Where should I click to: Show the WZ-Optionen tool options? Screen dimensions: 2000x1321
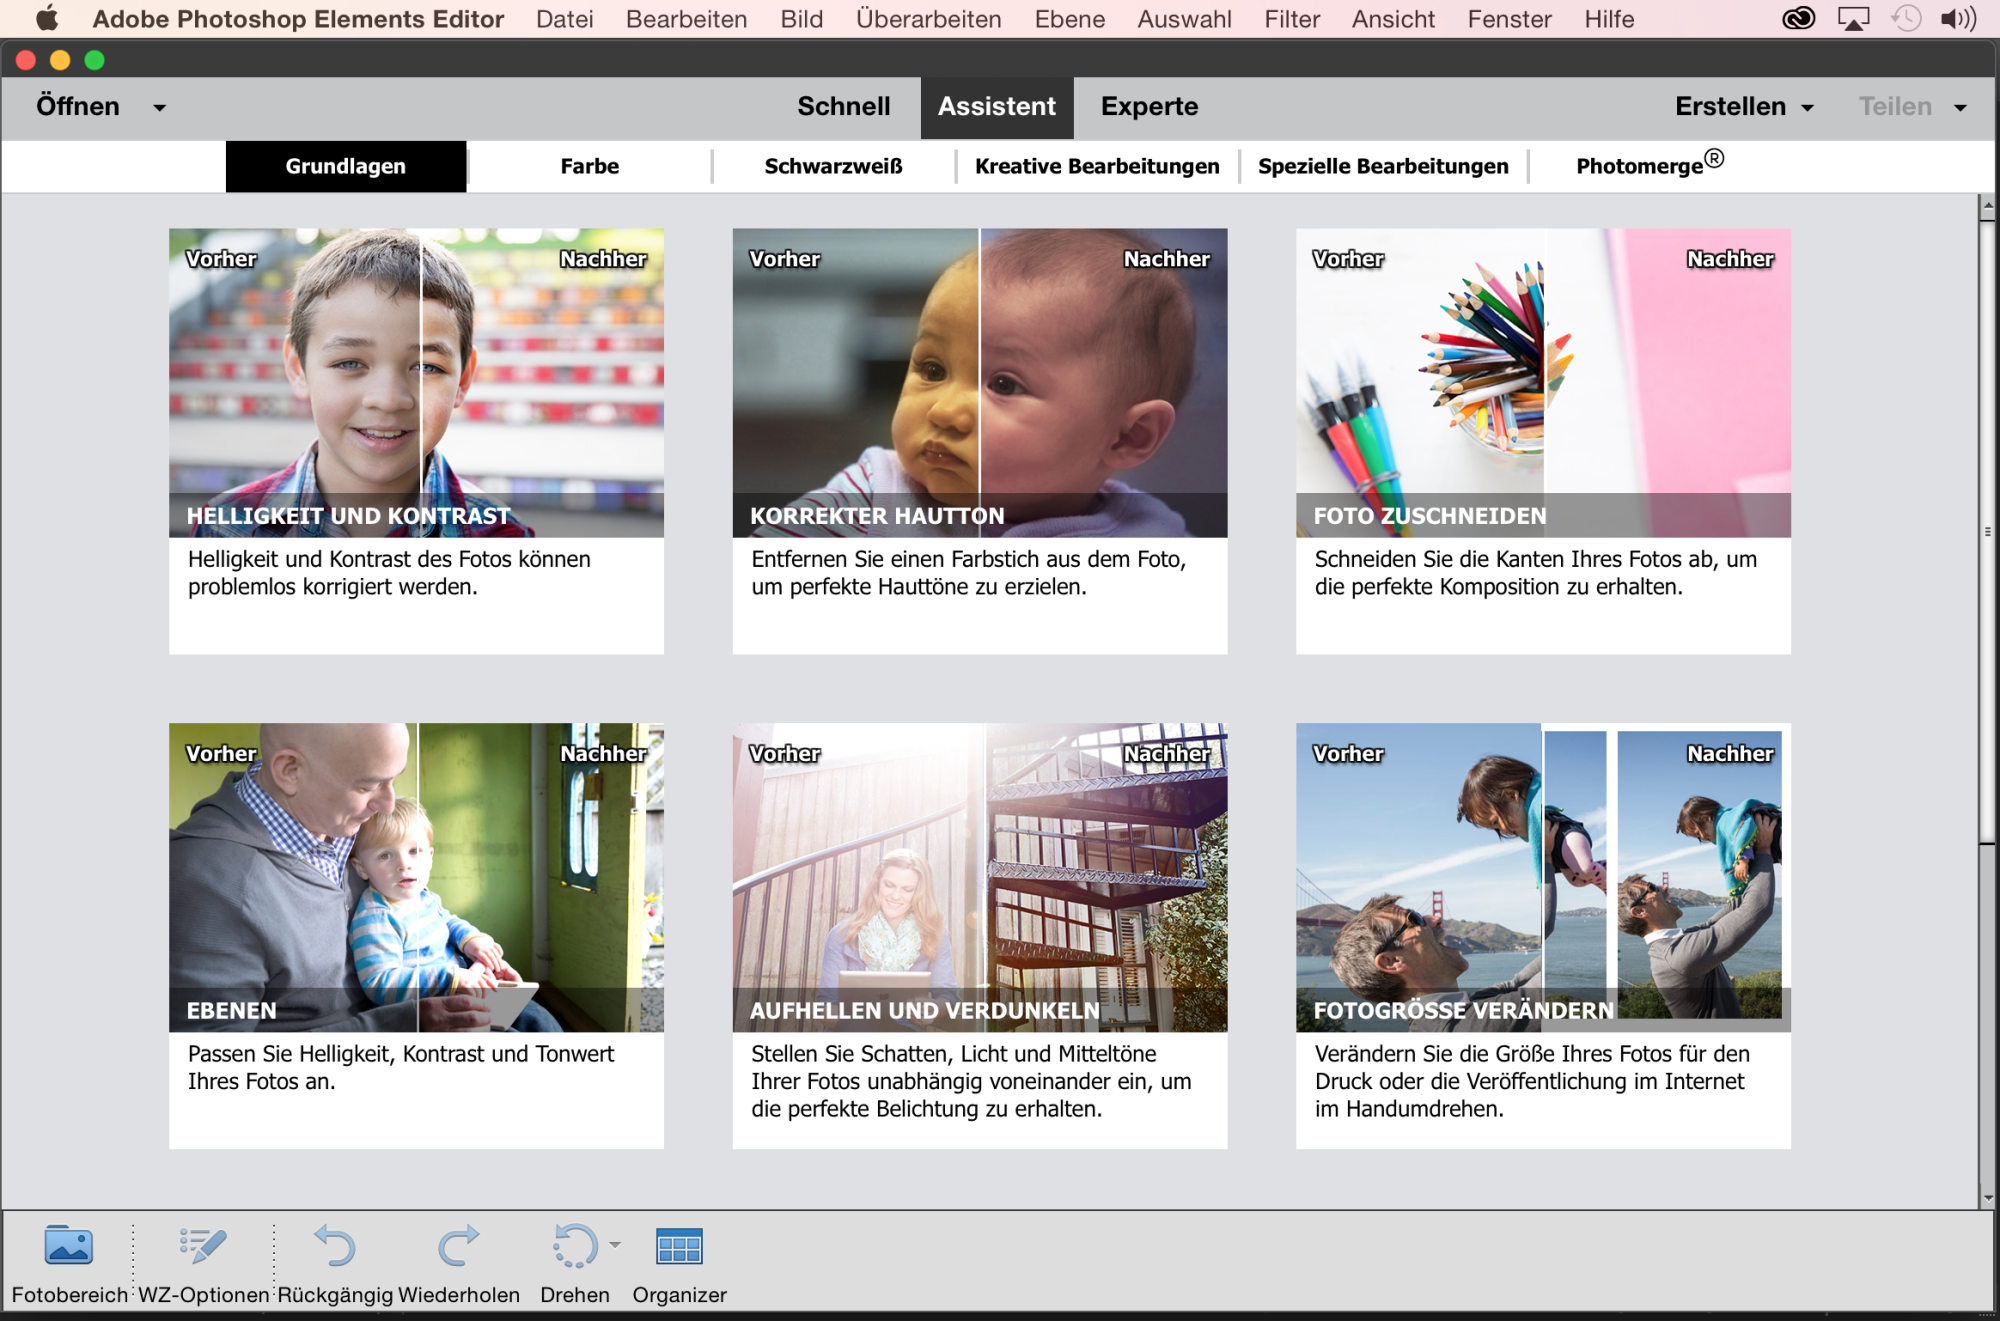[203, 1247]
